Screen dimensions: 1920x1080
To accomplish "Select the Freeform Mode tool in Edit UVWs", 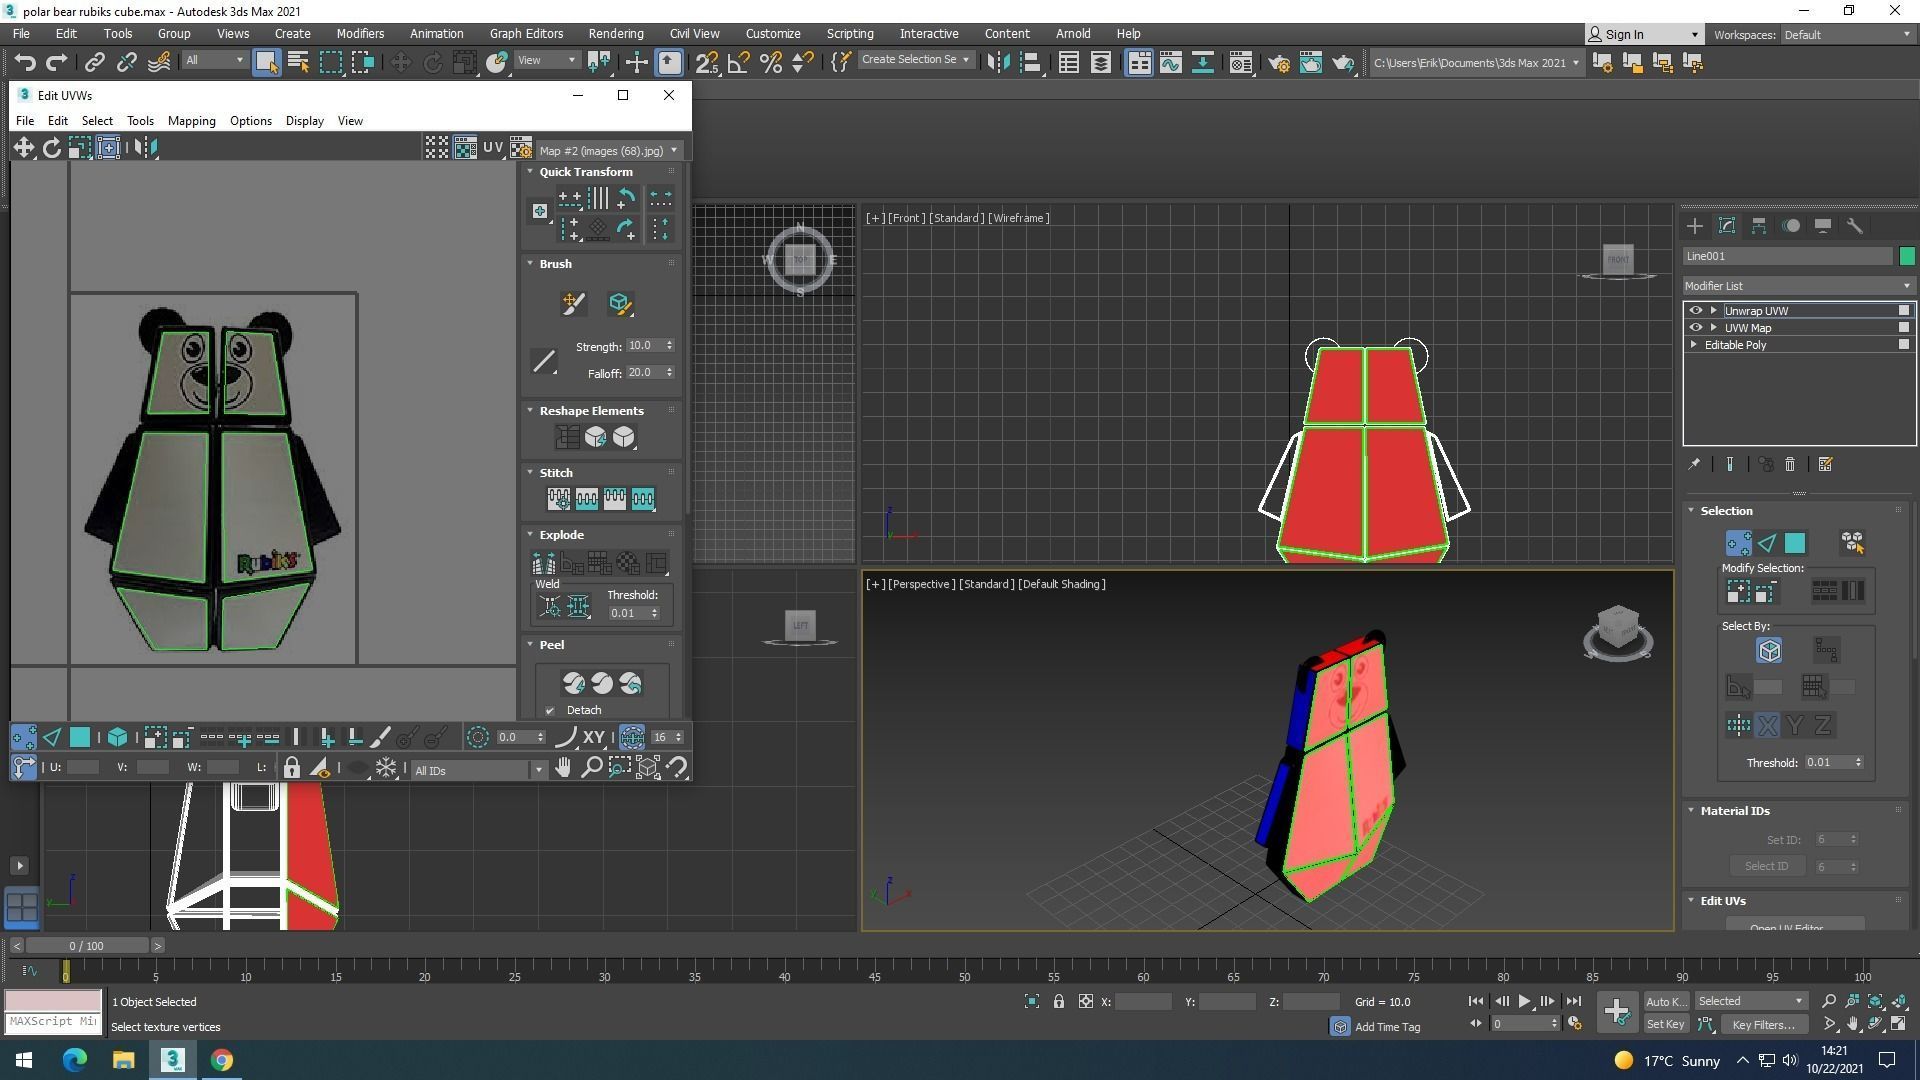I will pyautogui.click(x=108, y=148).
